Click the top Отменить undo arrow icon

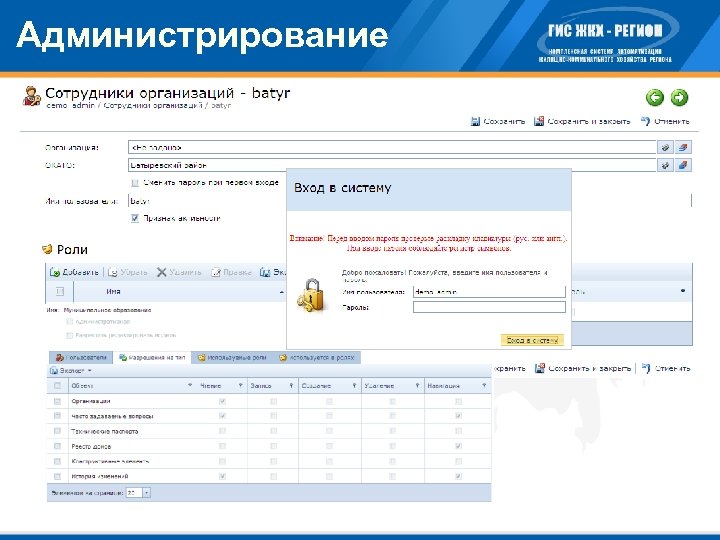(646, 121)
